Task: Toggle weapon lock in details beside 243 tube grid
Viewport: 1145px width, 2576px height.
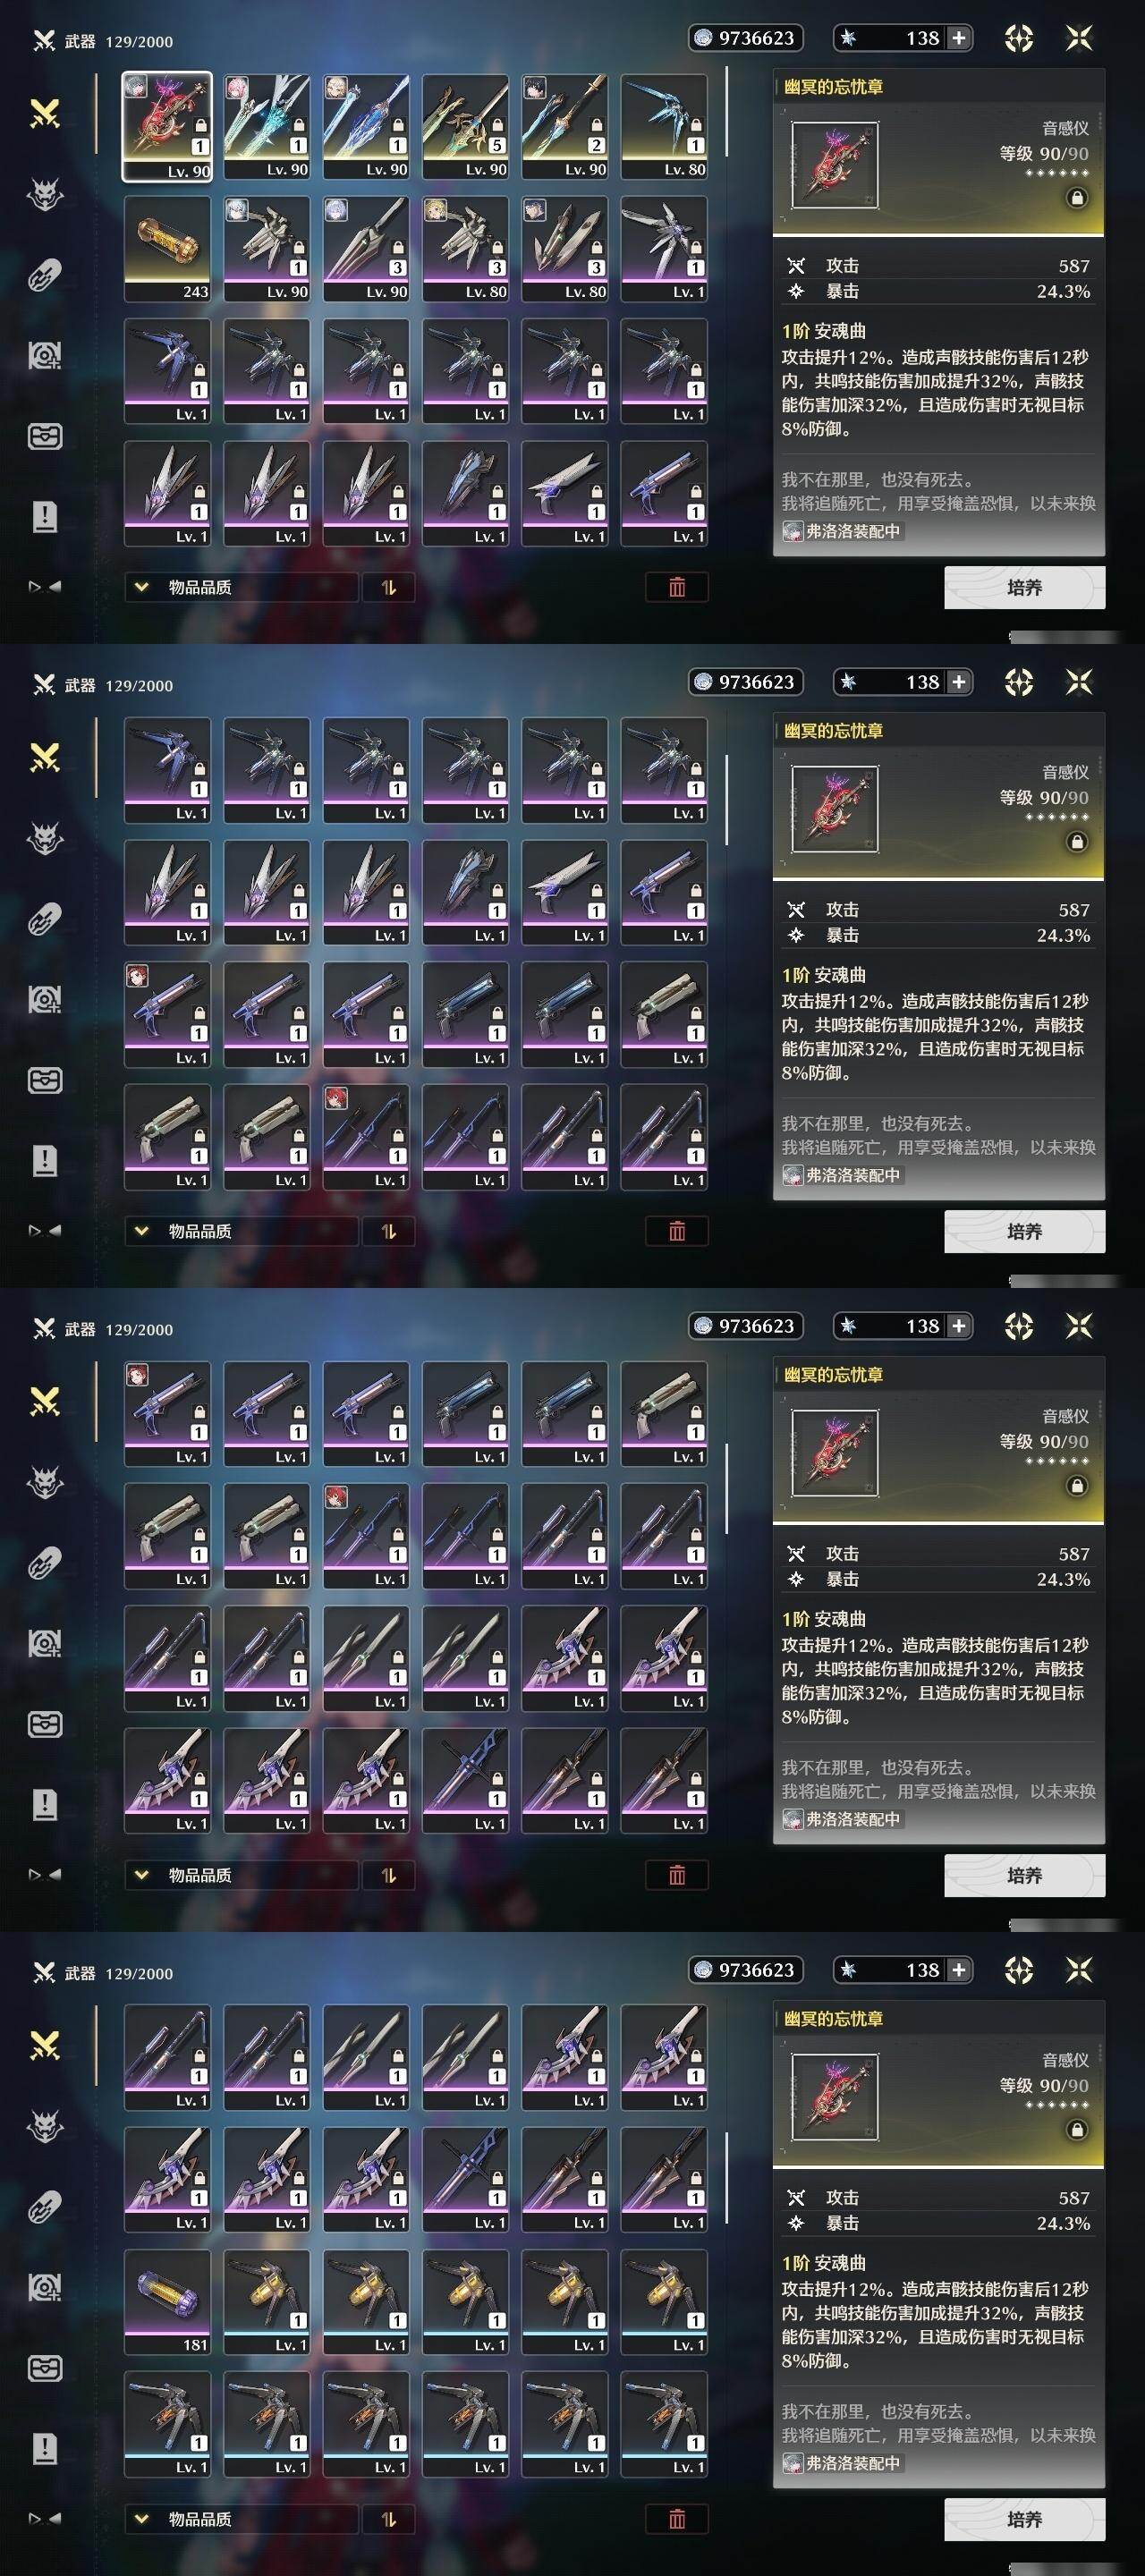Action: [1076, 198]
